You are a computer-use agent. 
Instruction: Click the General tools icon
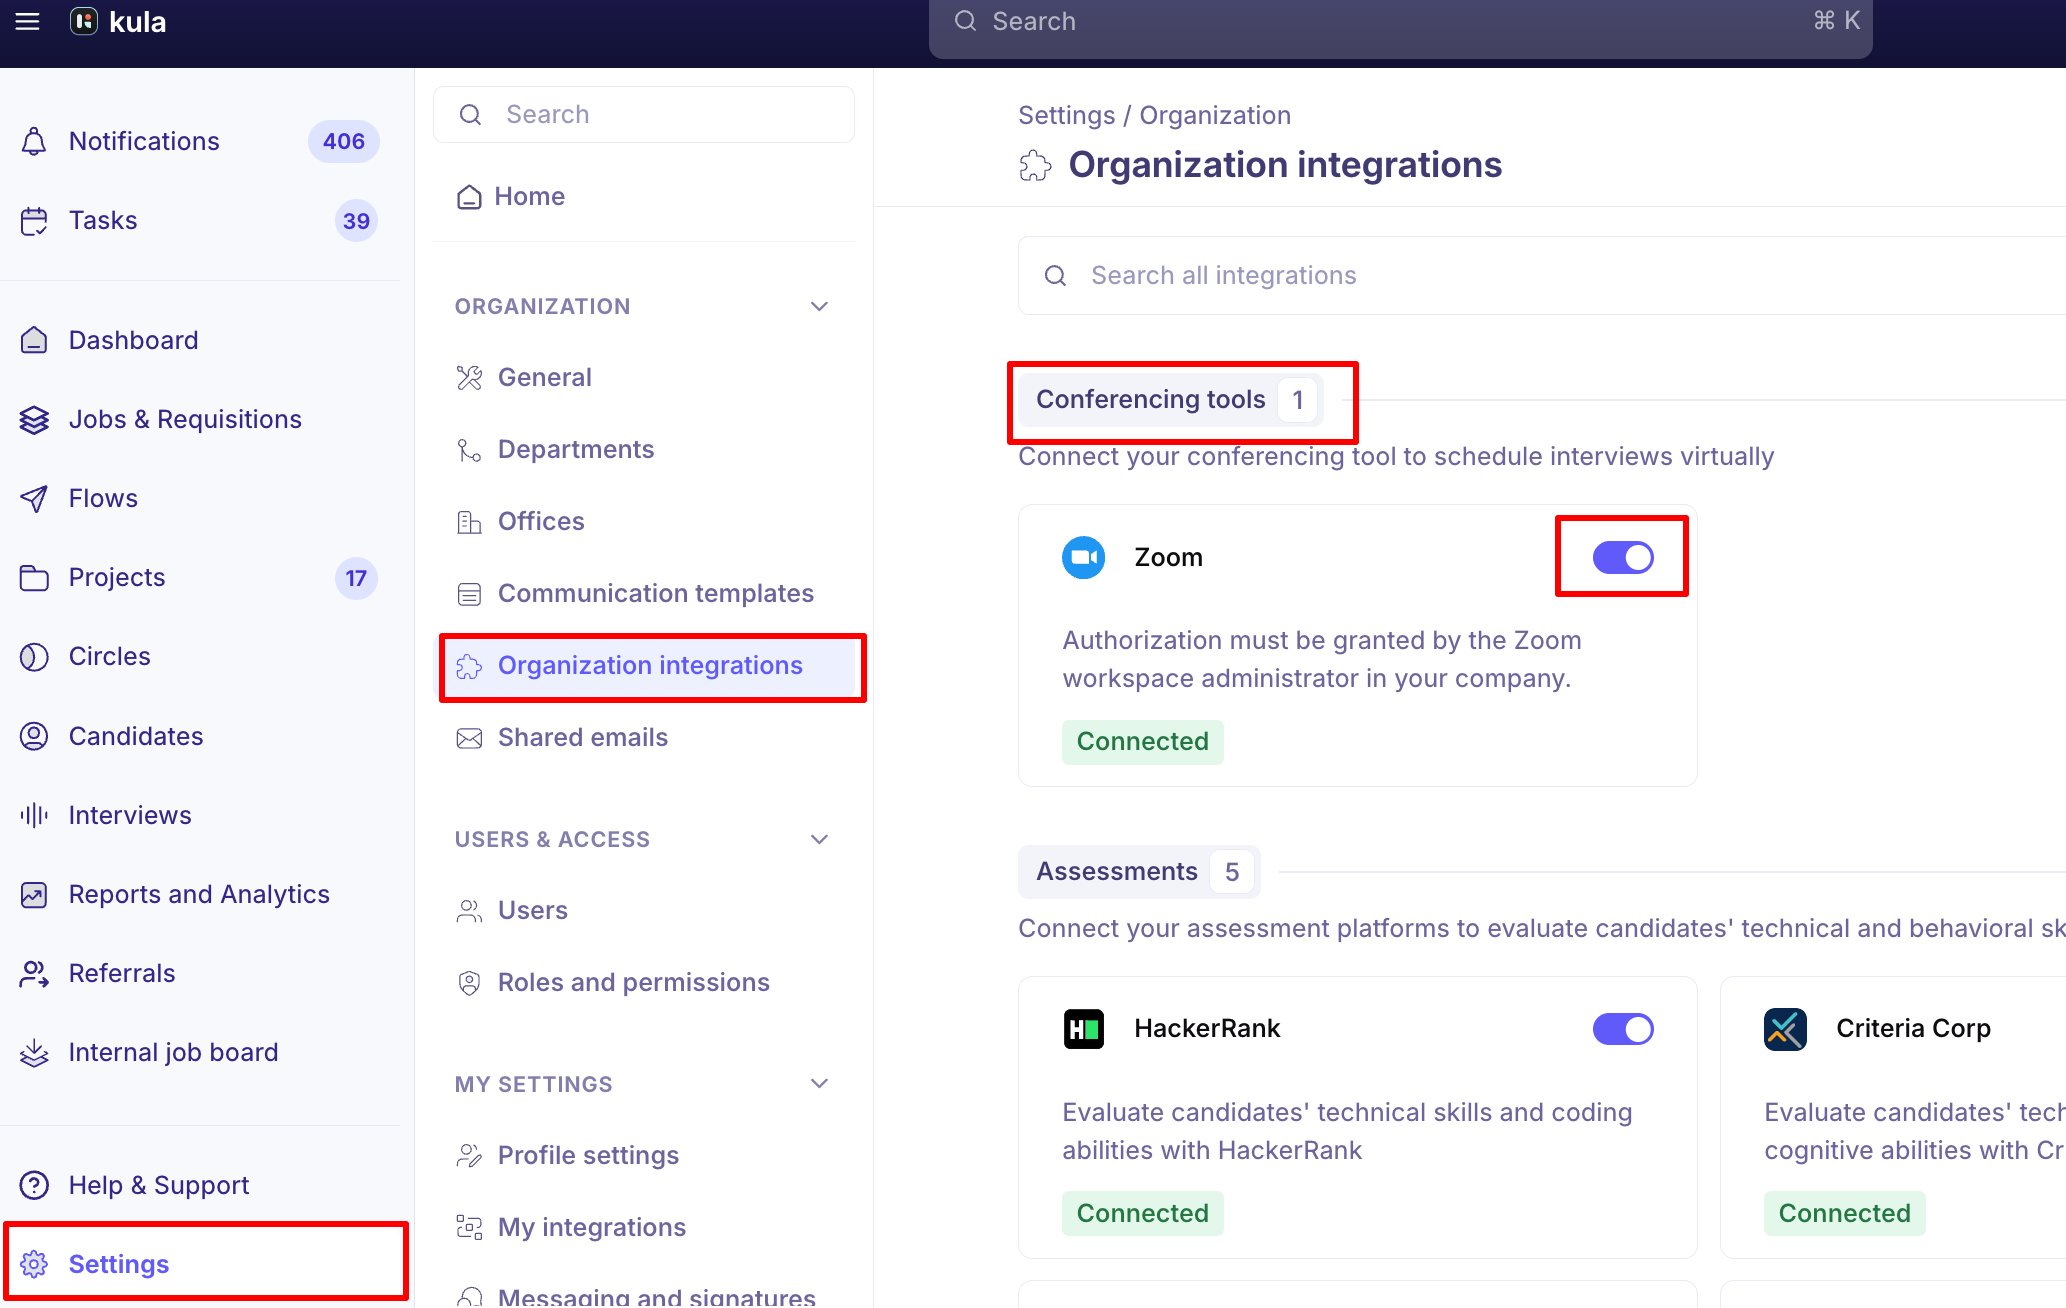click(x=469, y=377)
